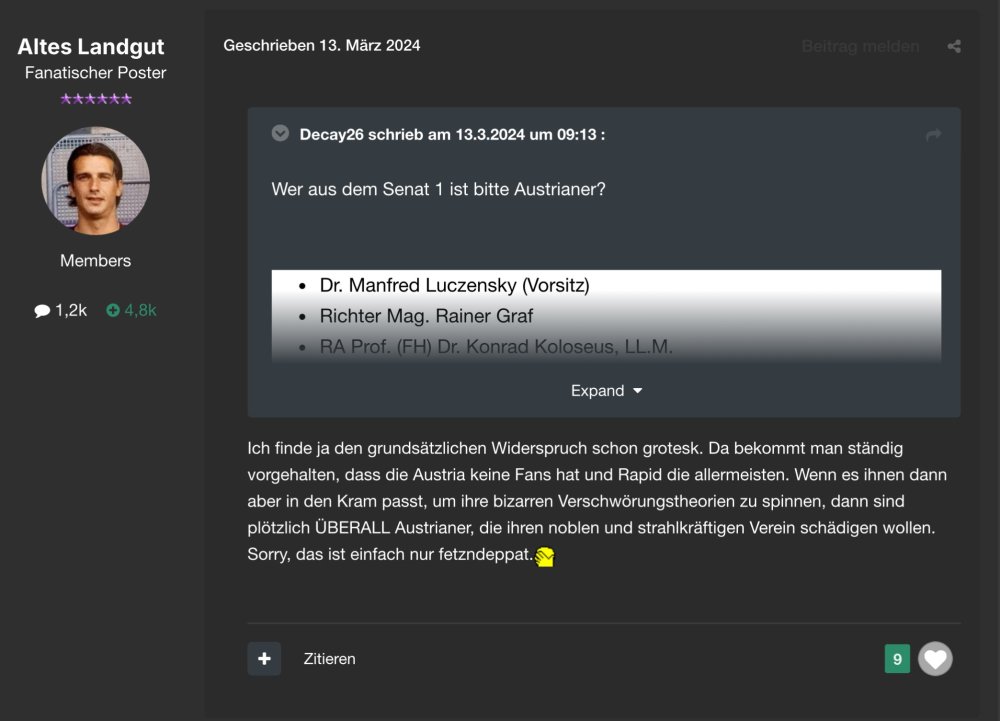Click the Decay26 quote header text

tap(452, 135)
